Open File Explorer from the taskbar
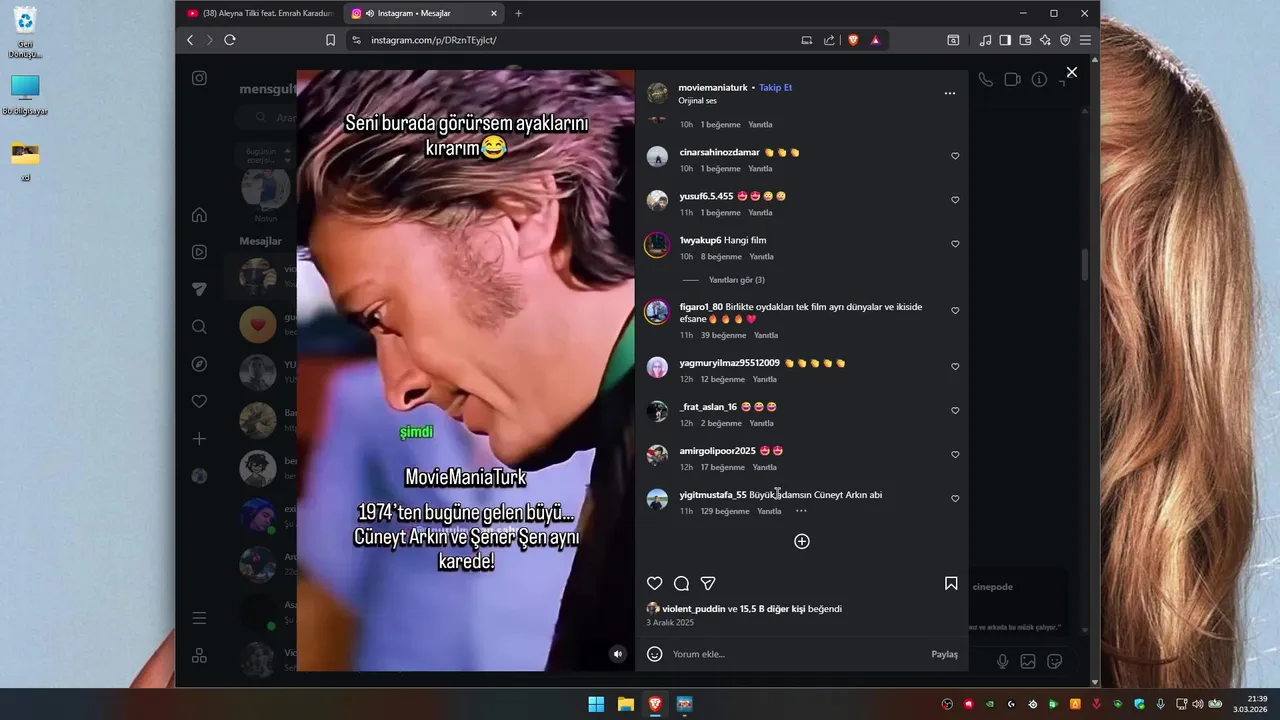Screen dimensions: 1280x720 pos(625,704)
